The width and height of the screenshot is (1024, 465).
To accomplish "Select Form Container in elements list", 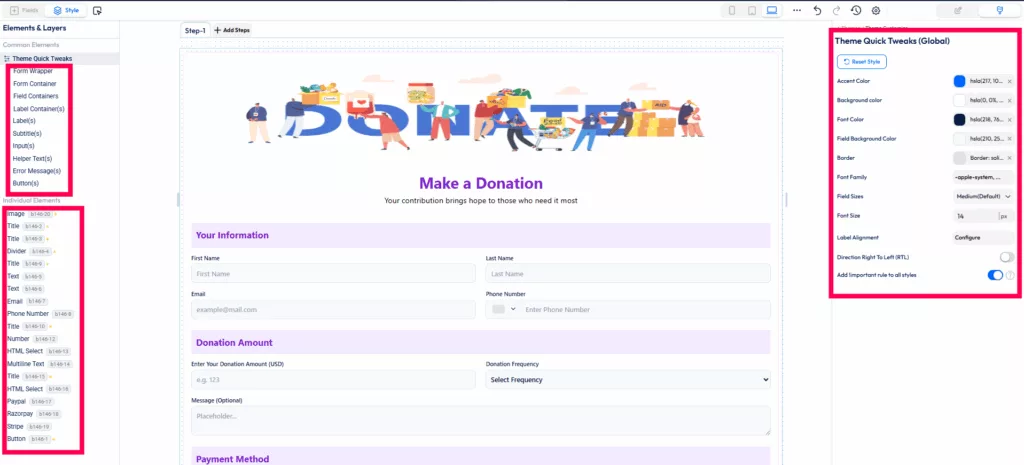I will click(x=34, y=84).
